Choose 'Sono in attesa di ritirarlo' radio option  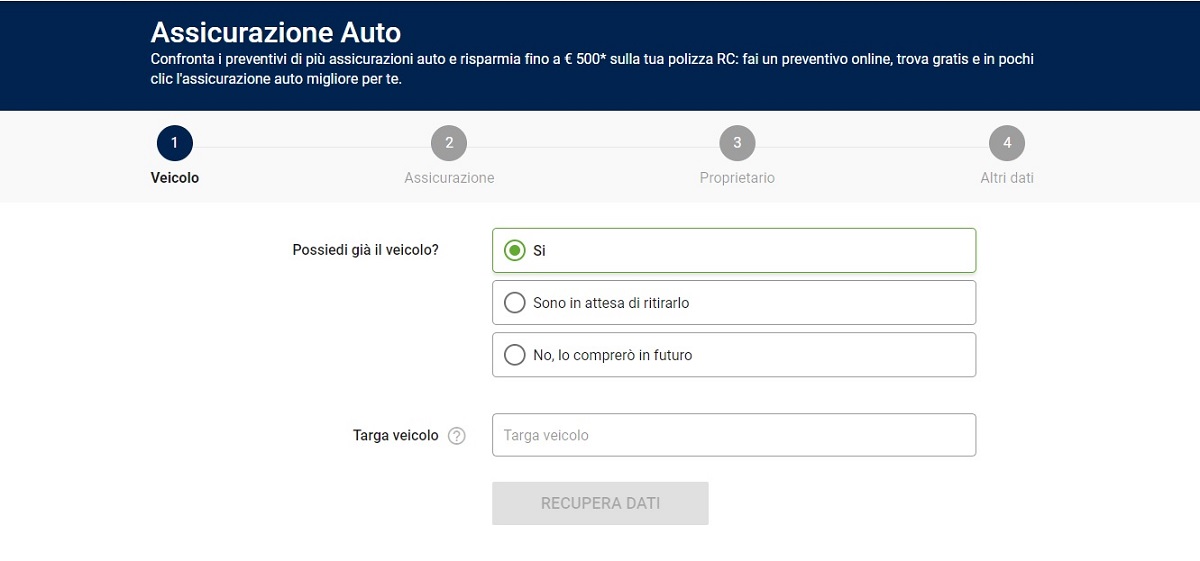[515, 303]
